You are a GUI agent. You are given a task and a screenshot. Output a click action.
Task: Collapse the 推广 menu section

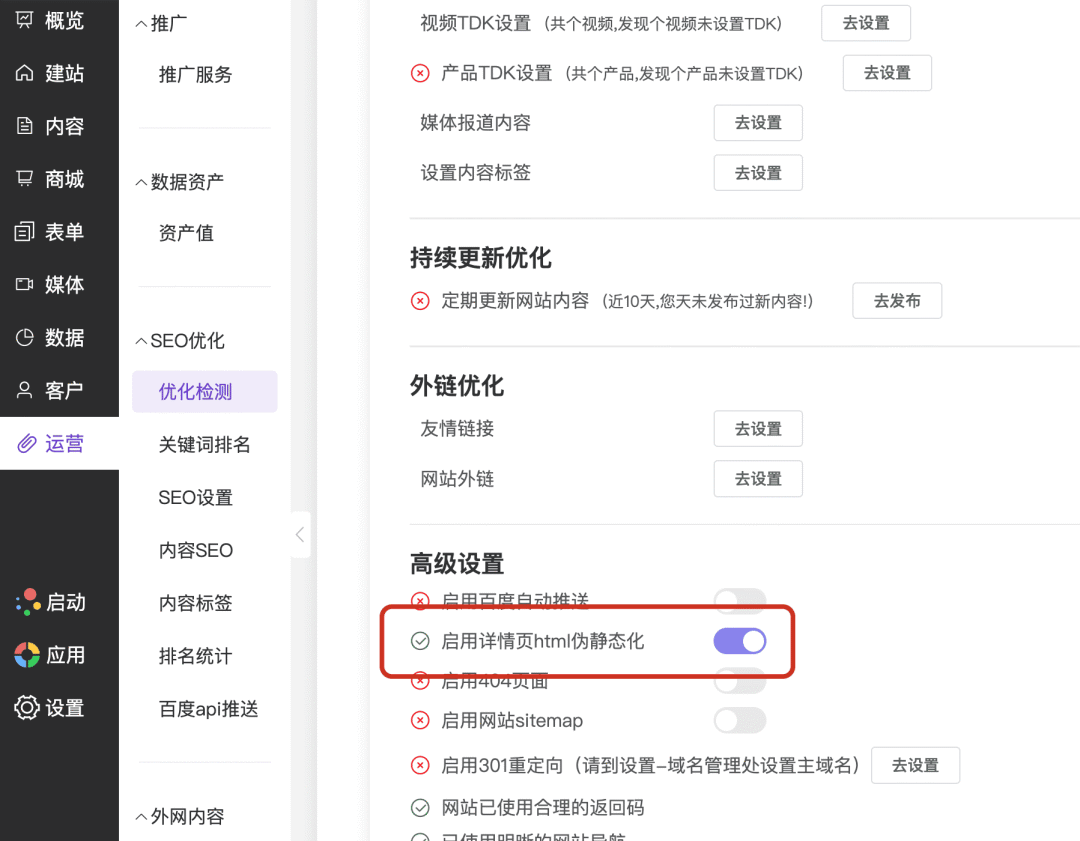click(x=141, y=23)
